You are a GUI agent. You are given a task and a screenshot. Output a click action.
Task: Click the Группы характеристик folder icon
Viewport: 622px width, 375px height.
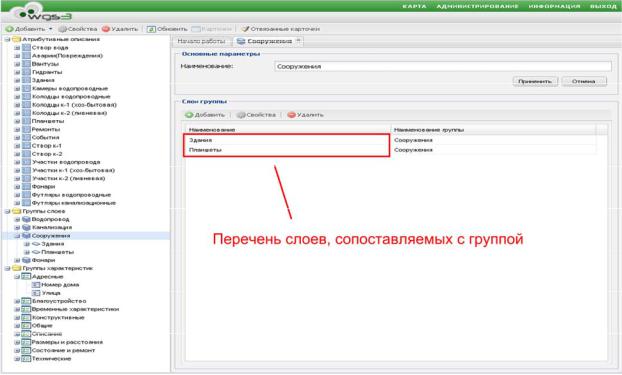click(16, 269)
